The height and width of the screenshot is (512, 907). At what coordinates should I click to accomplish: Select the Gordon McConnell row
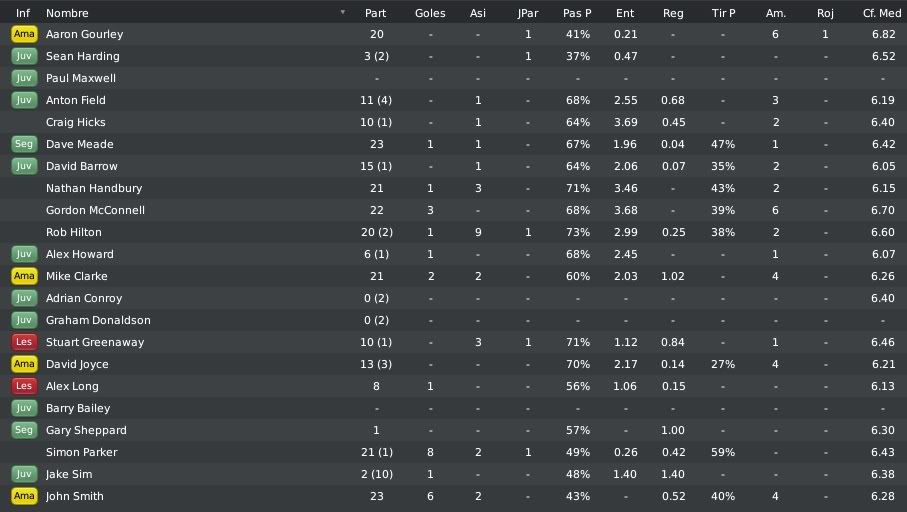(454, 210)
